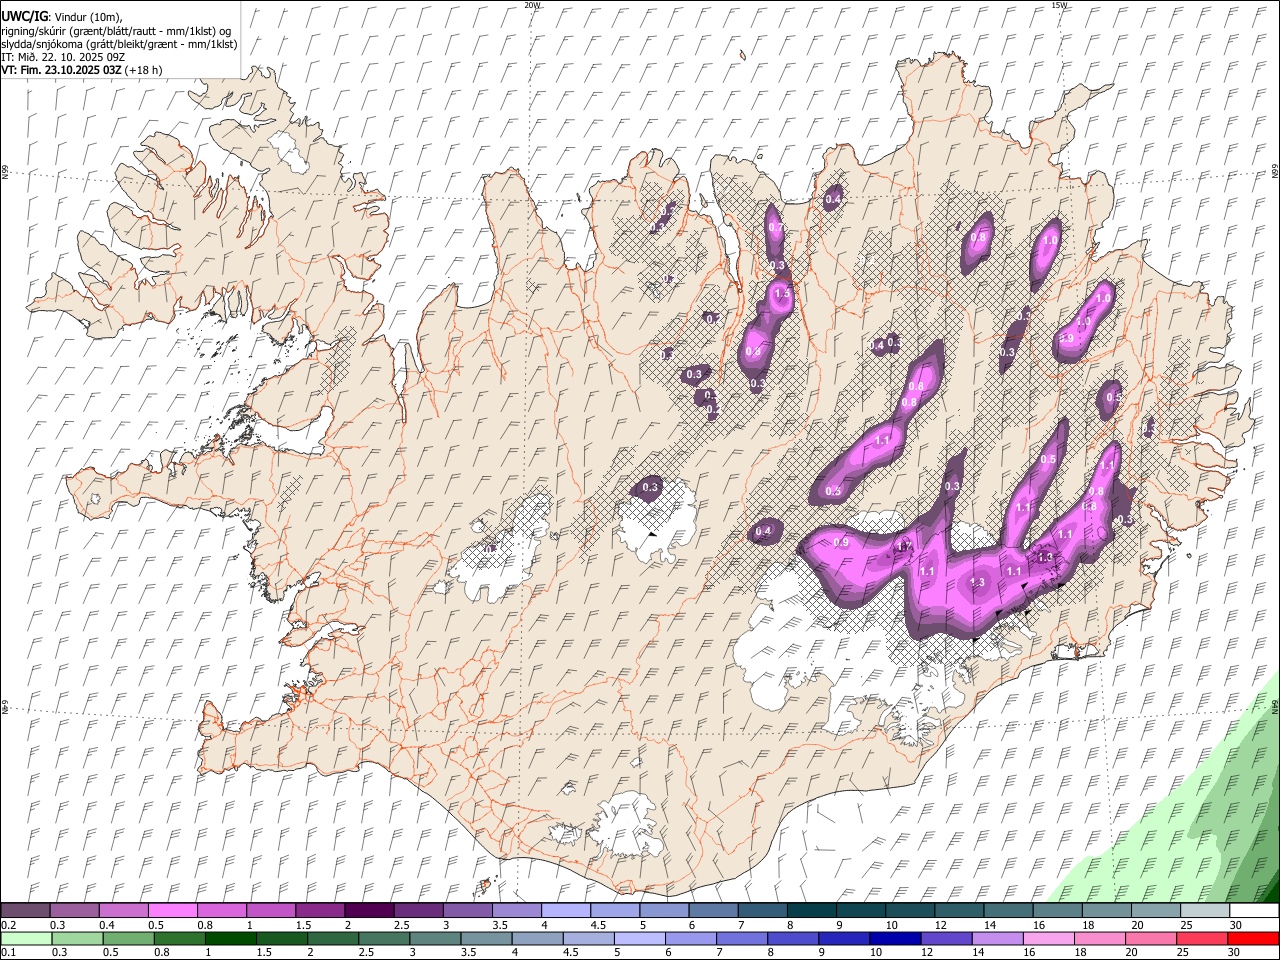Click the darkest green 1–1.5 rain legend swatch
Viewport: 1280px width, 960px height.
tap(231, 938)
